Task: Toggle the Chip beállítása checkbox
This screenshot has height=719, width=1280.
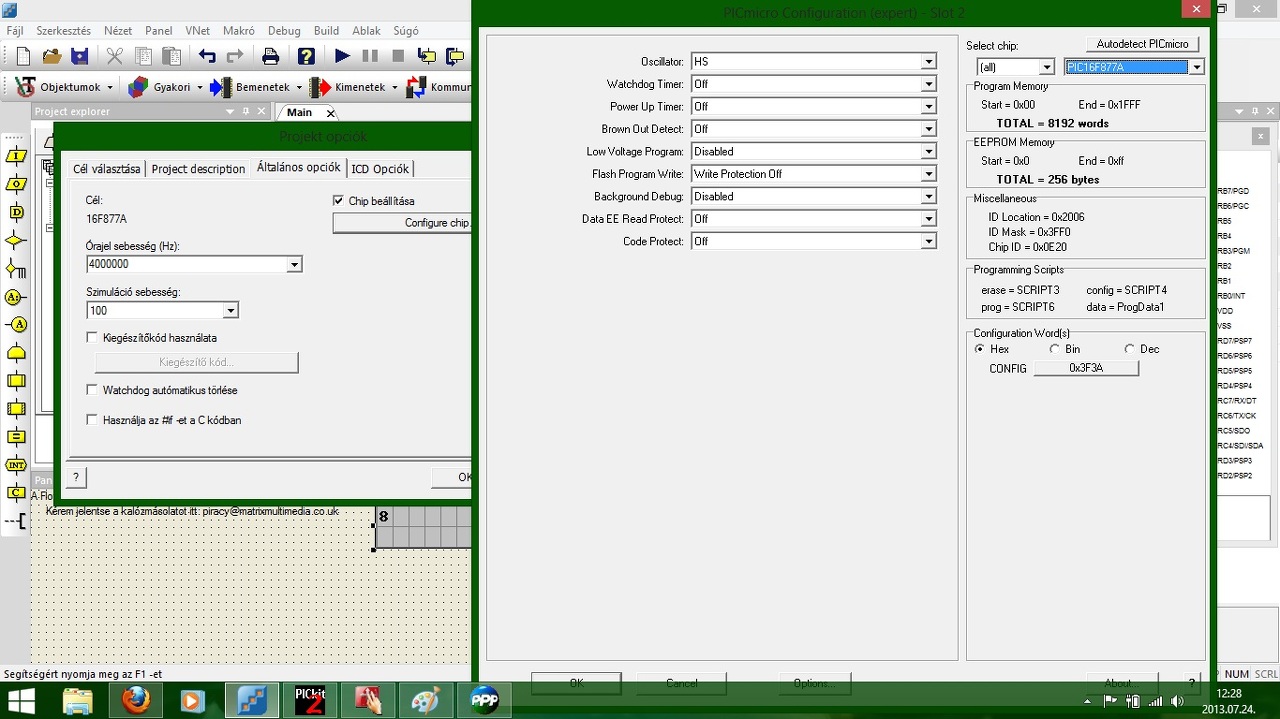Action: click(x=338, y=201)
